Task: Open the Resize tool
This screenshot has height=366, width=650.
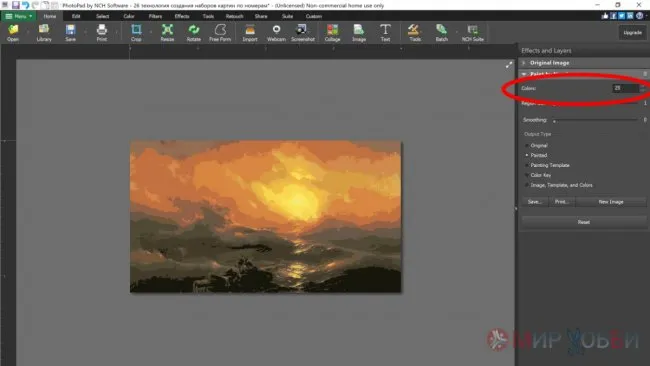Action: coord(167,32)
